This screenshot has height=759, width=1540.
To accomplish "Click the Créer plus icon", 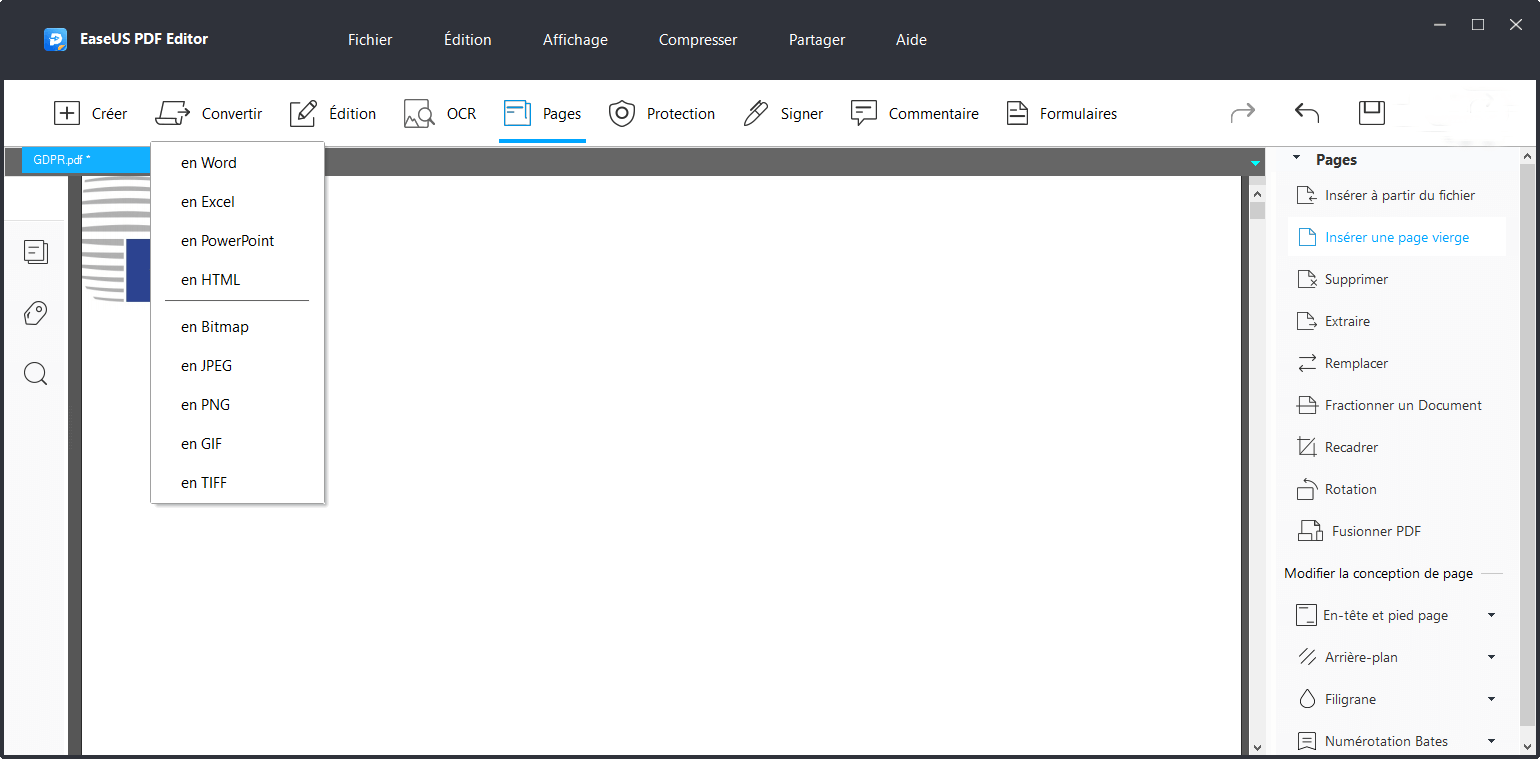I will [67, 113].
